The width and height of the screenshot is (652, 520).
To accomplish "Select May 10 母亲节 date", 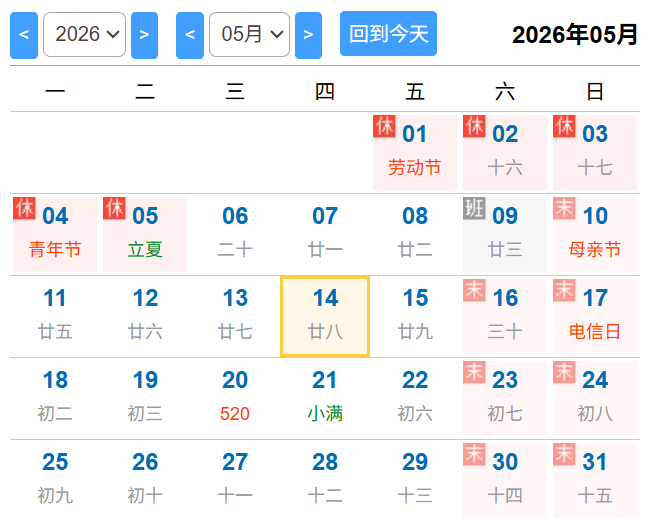I will [595, 234].
